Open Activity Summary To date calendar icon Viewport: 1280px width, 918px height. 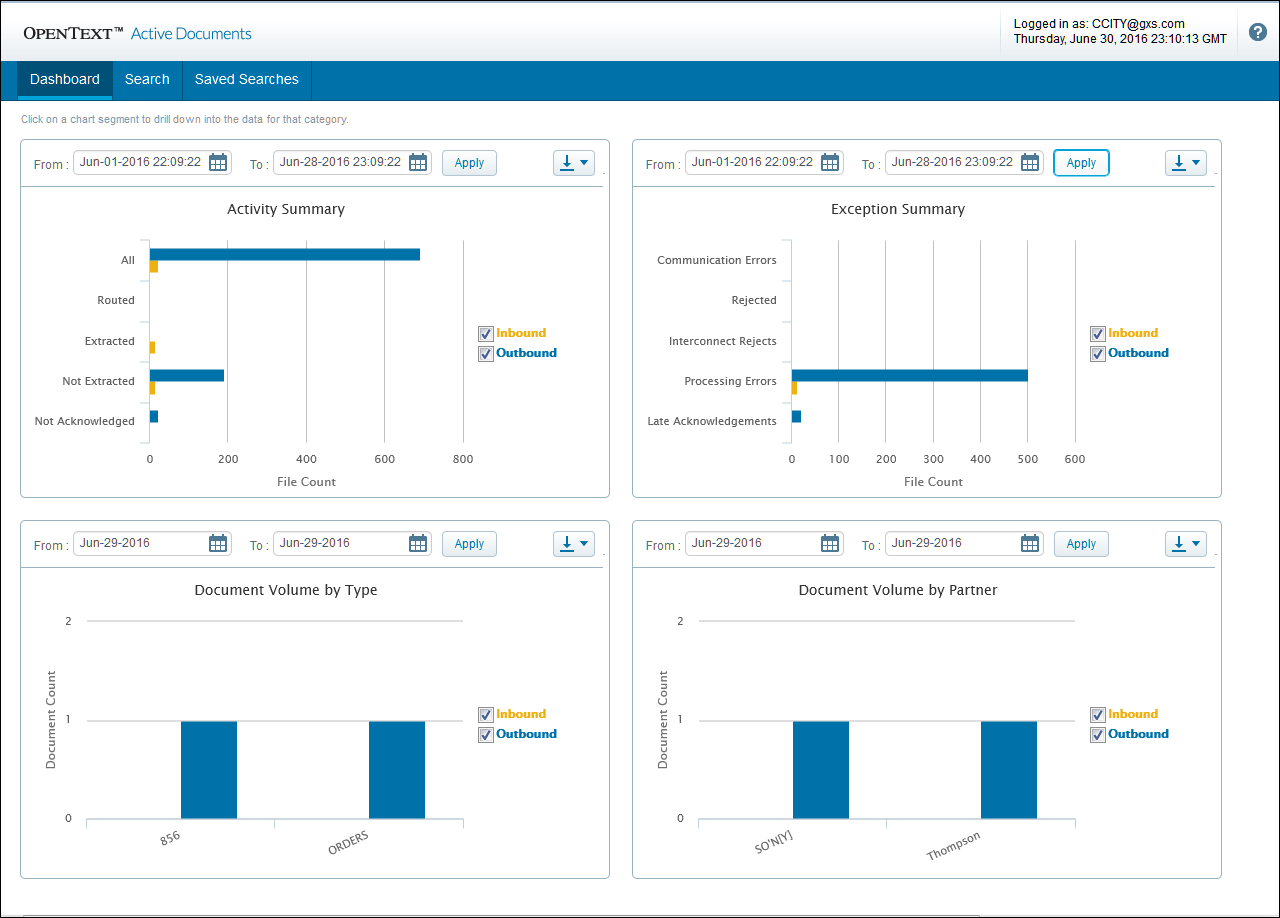click(x=418, y=162)
